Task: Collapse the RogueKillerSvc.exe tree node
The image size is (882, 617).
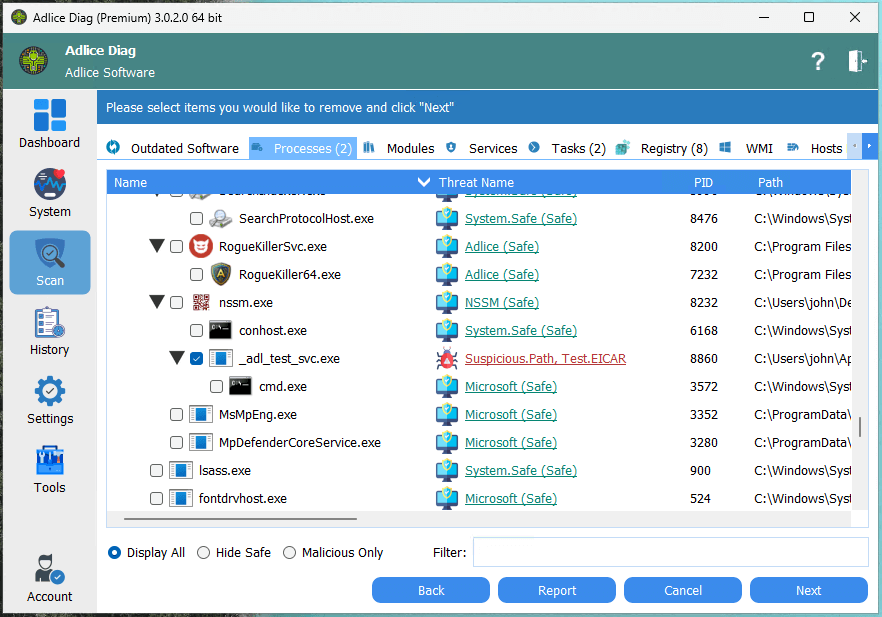Action: click(x=156, y=246)
